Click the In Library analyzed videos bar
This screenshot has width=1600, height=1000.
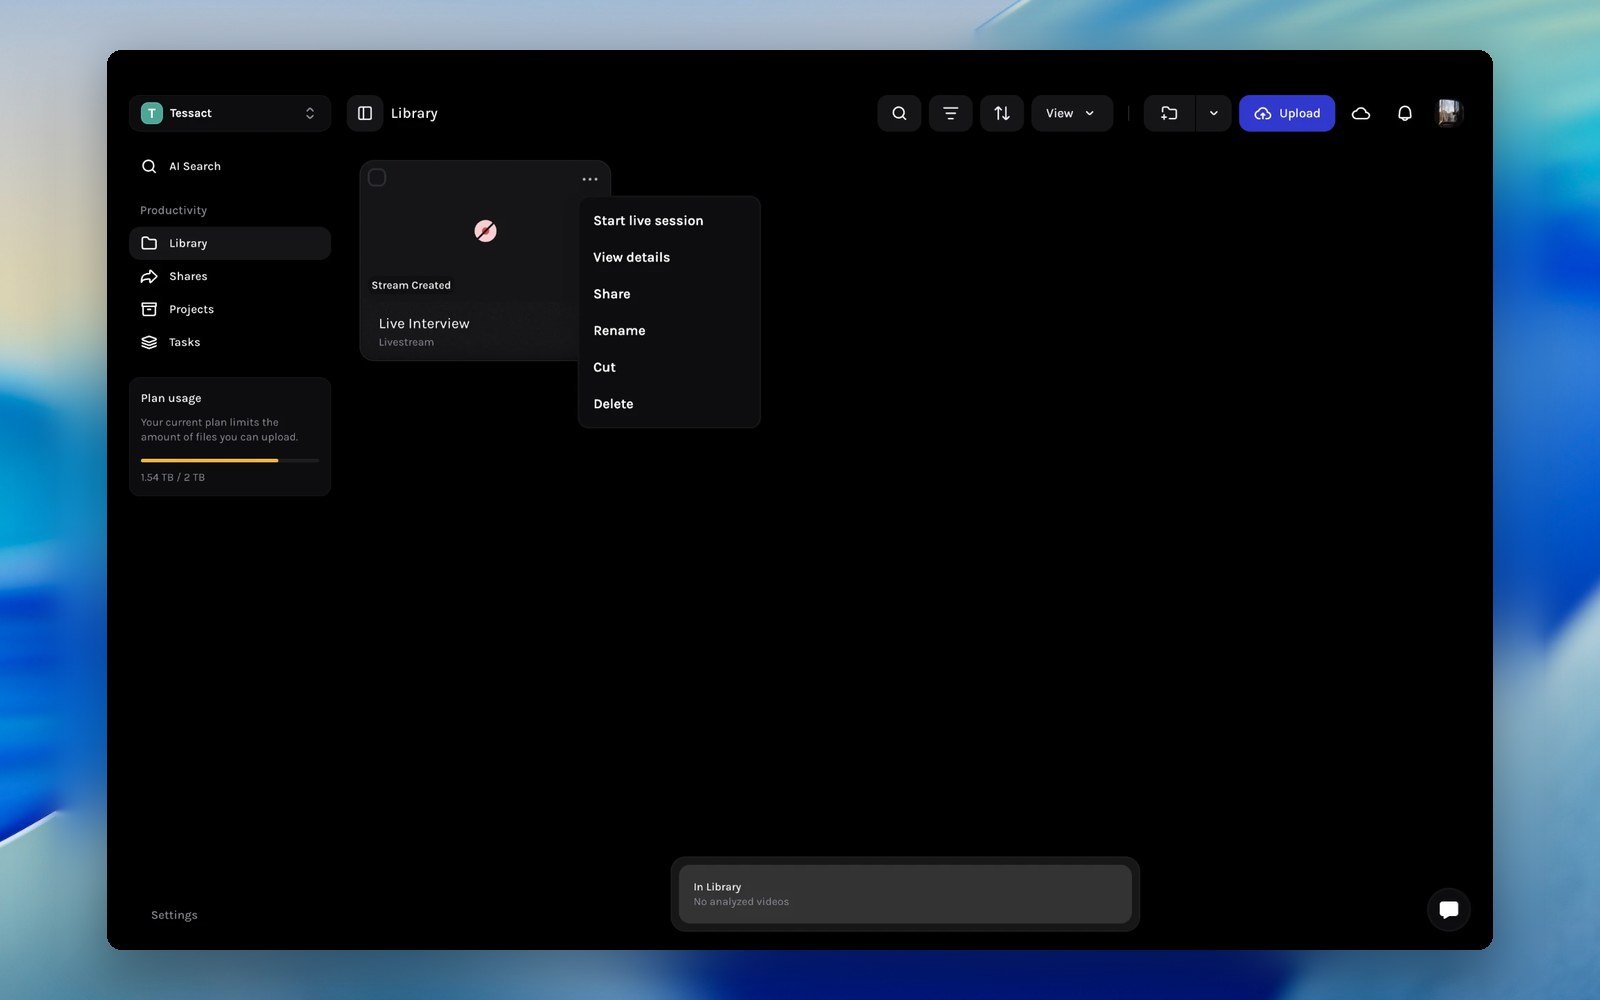905,894
